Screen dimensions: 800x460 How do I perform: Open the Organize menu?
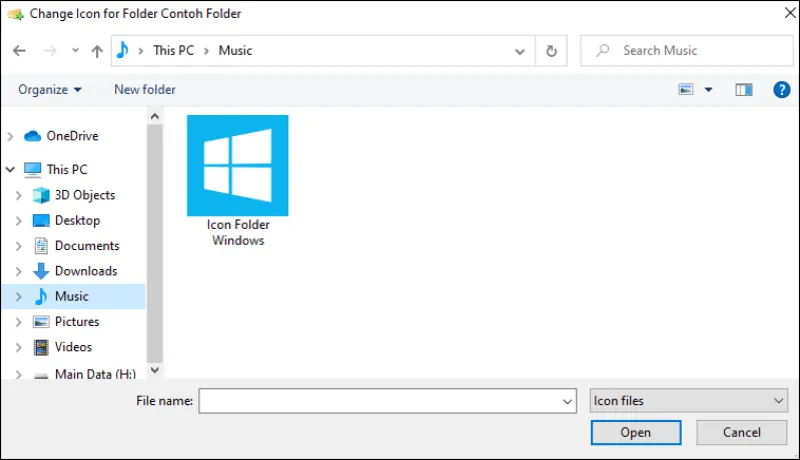(49, 90)
